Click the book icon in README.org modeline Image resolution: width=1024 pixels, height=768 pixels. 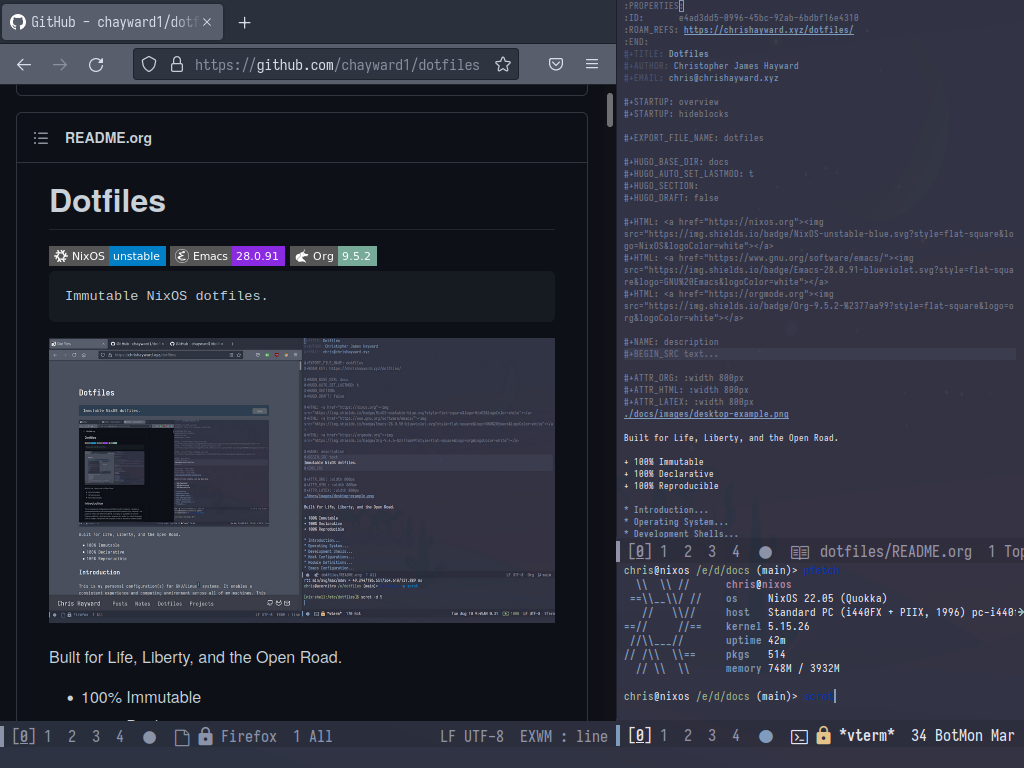[800, 552]
